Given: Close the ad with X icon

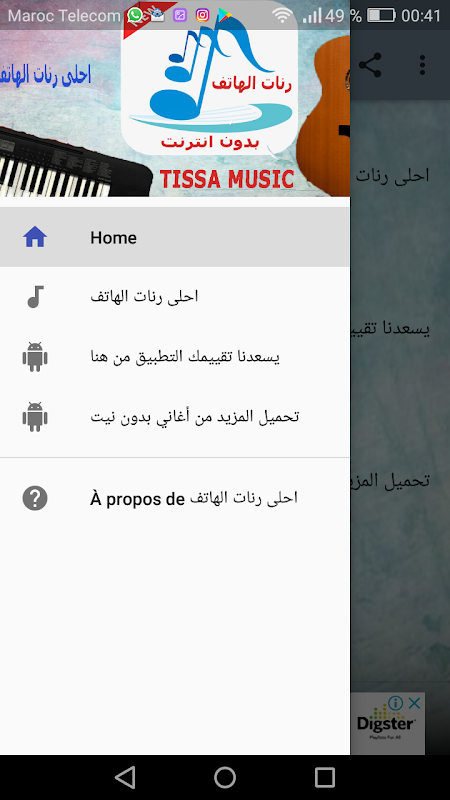Looking at the screenshot, I should pyautogui.click(x=415, y=703).
